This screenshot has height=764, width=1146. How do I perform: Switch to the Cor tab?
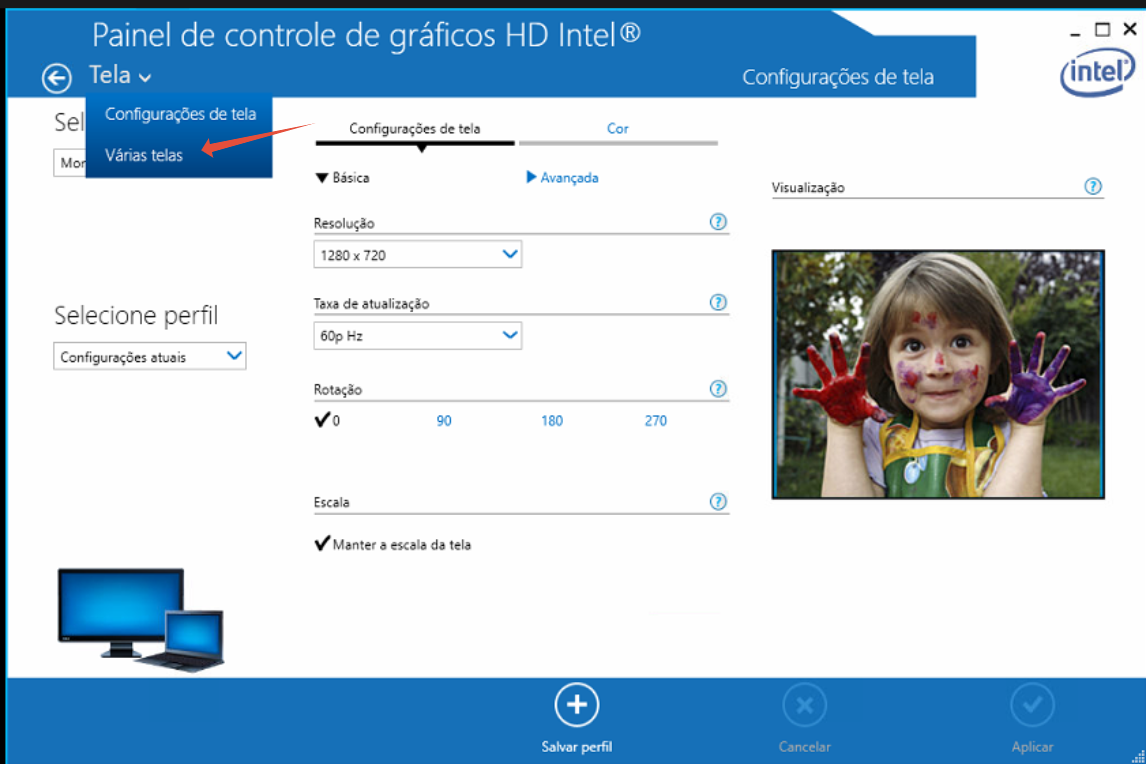point(618,129)
